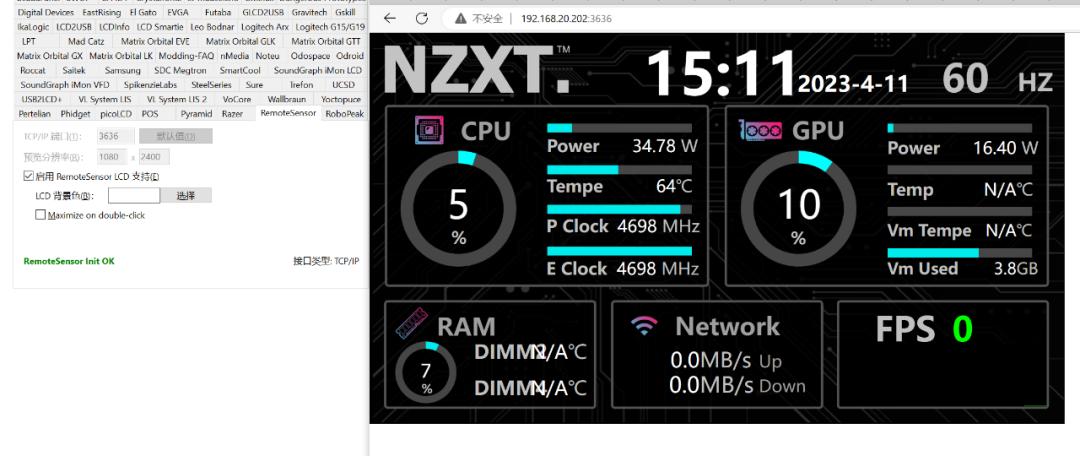Click the 选择 button for background color

186,196
